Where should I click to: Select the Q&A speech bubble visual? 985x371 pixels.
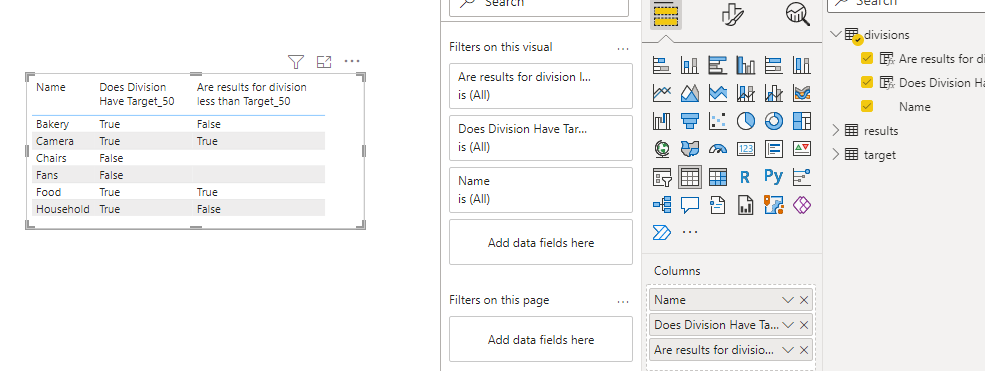(690, 205)
